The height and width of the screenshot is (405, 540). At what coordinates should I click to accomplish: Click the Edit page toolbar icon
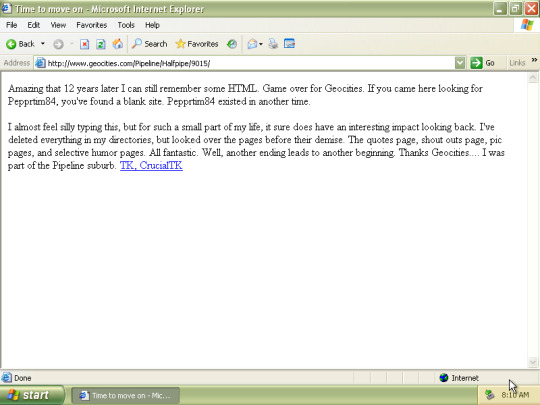point(289,44)
